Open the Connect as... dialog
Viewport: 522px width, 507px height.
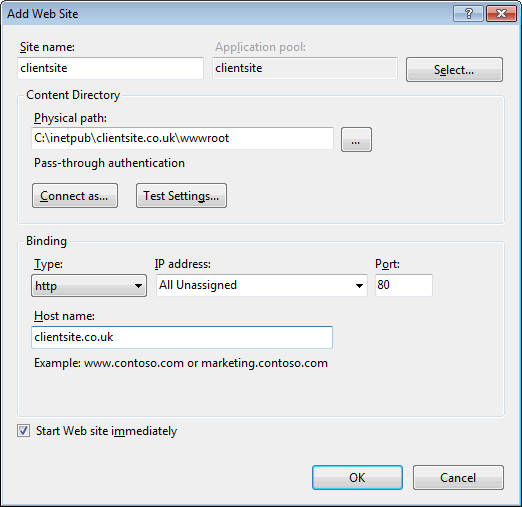click(x=75, y=196)
